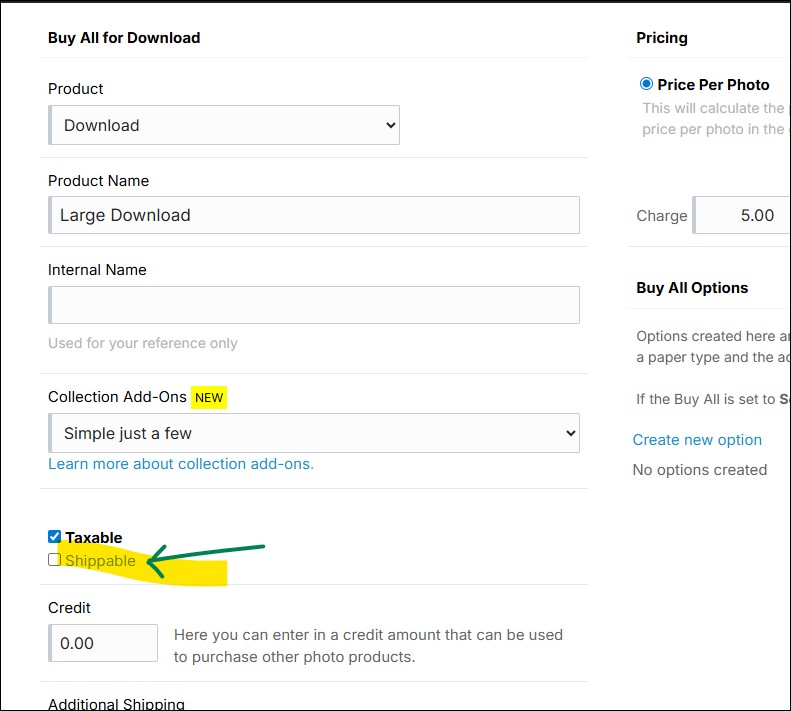The image size is (791, 711).
Task: Click the Buy All Options heading
Action: pos(692,288)
